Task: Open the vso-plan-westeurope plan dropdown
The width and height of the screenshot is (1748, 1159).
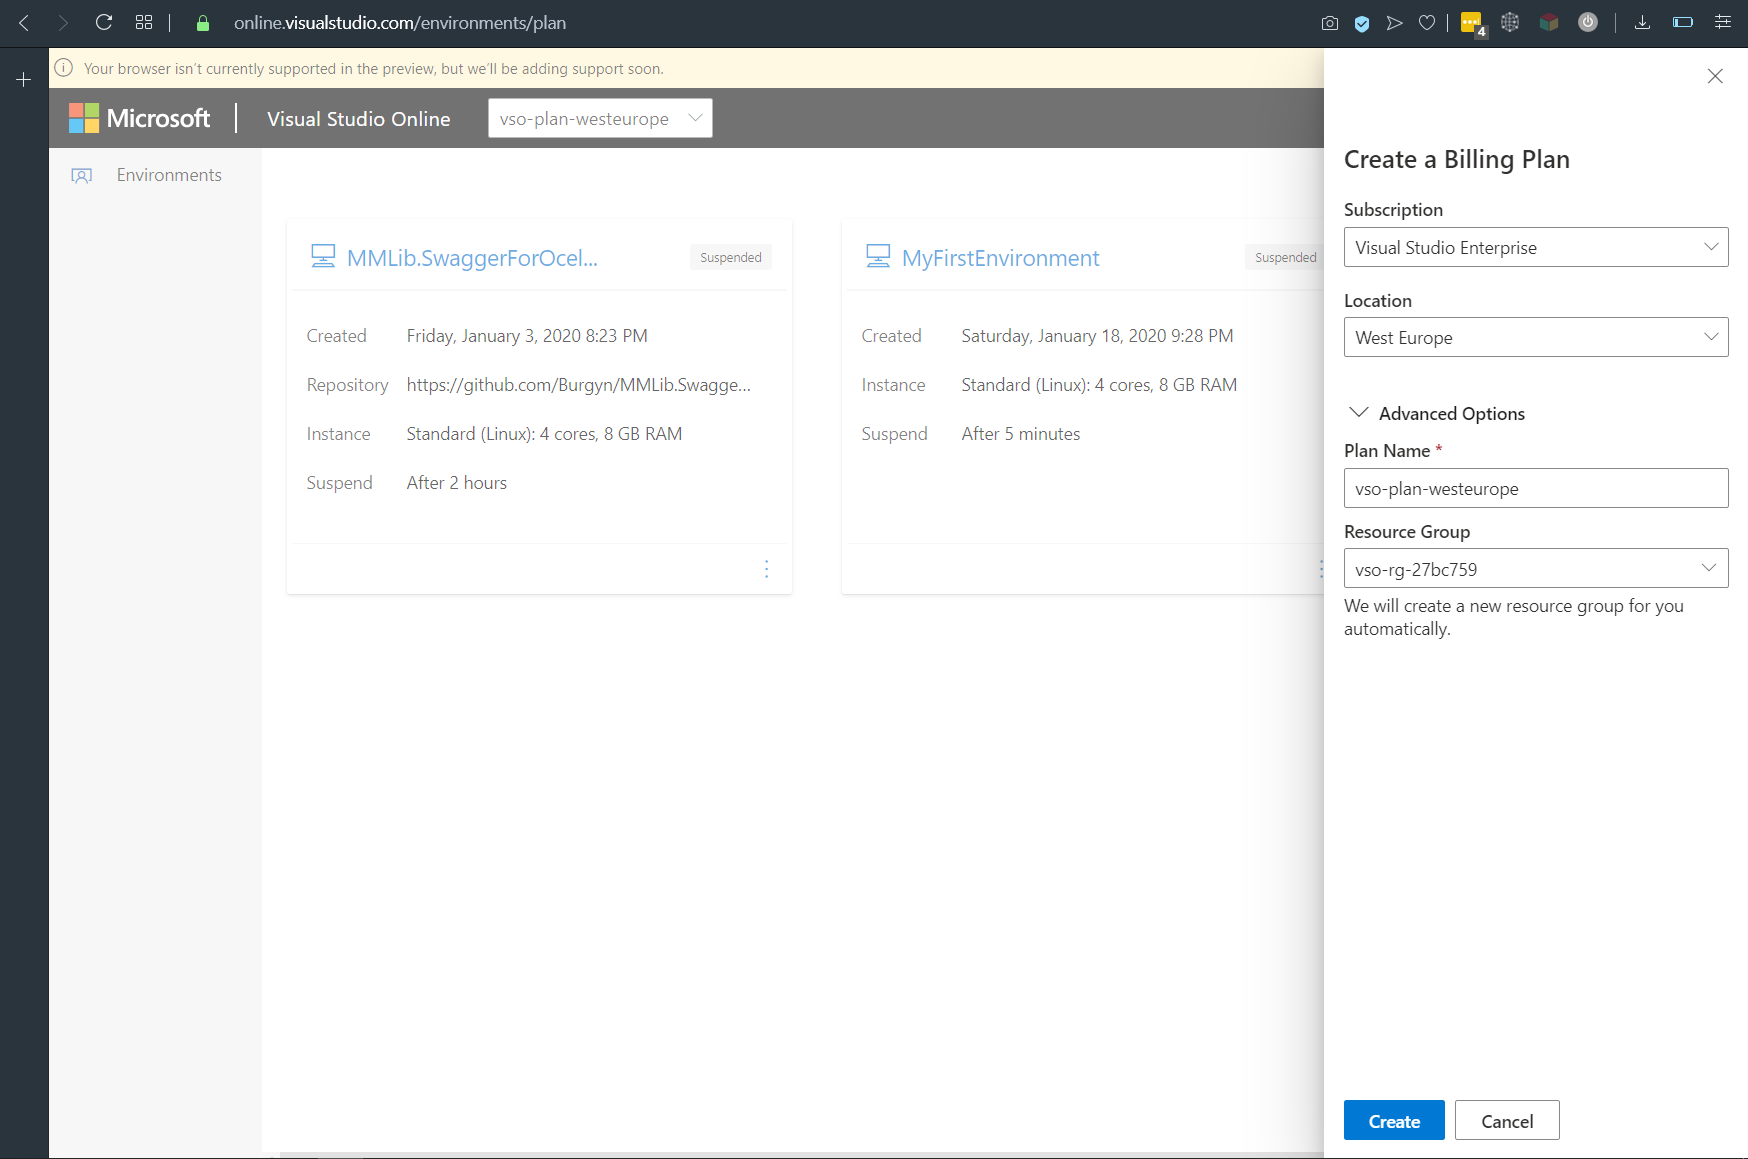Action: click(600, 118)
